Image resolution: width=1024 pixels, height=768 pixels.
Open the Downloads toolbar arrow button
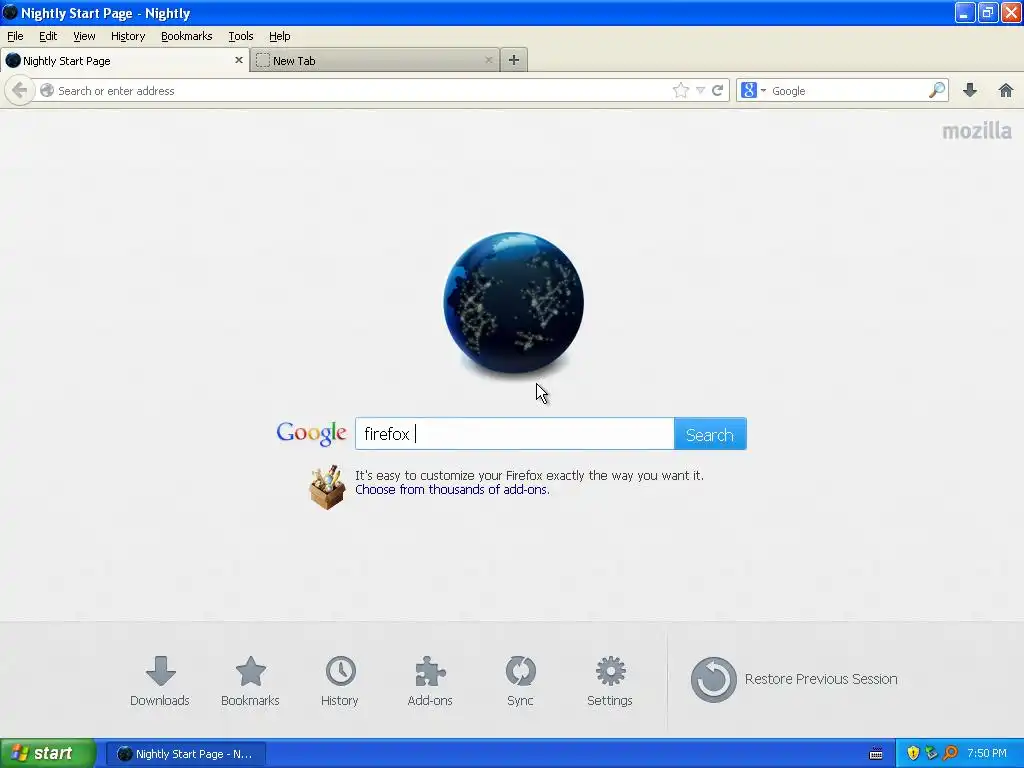pos(970,90)
